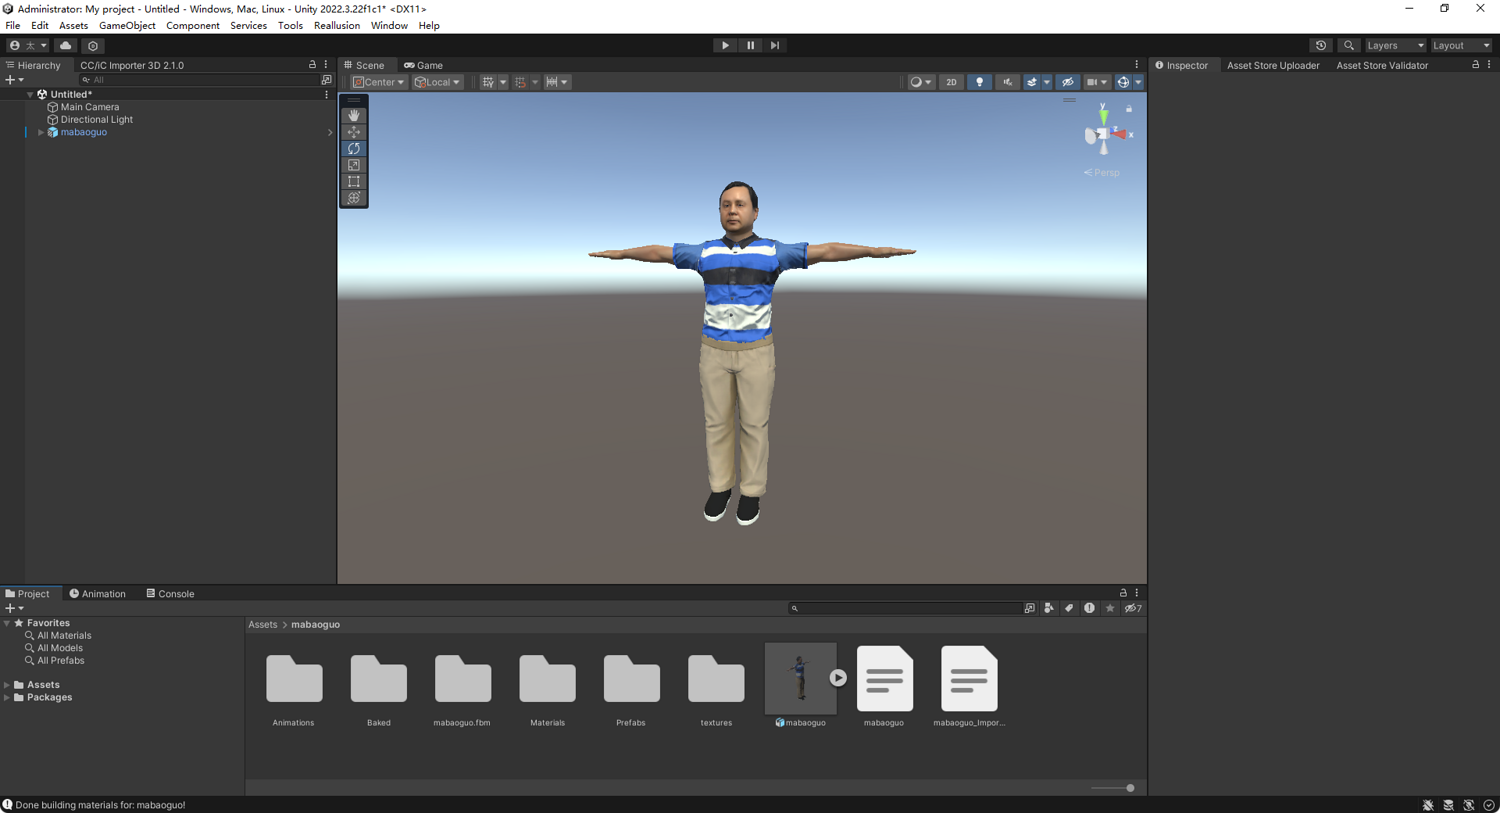Click the scene orientation gizmo
The width and height of the screenshot is (1500, 813).
(1104, 134)
